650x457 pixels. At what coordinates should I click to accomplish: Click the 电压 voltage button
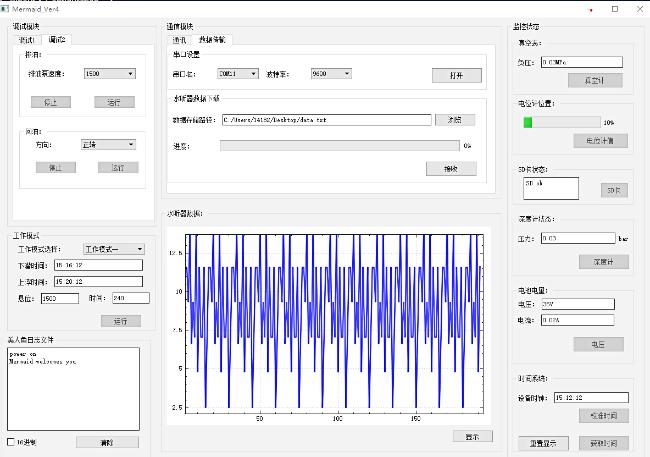point(598,344)
